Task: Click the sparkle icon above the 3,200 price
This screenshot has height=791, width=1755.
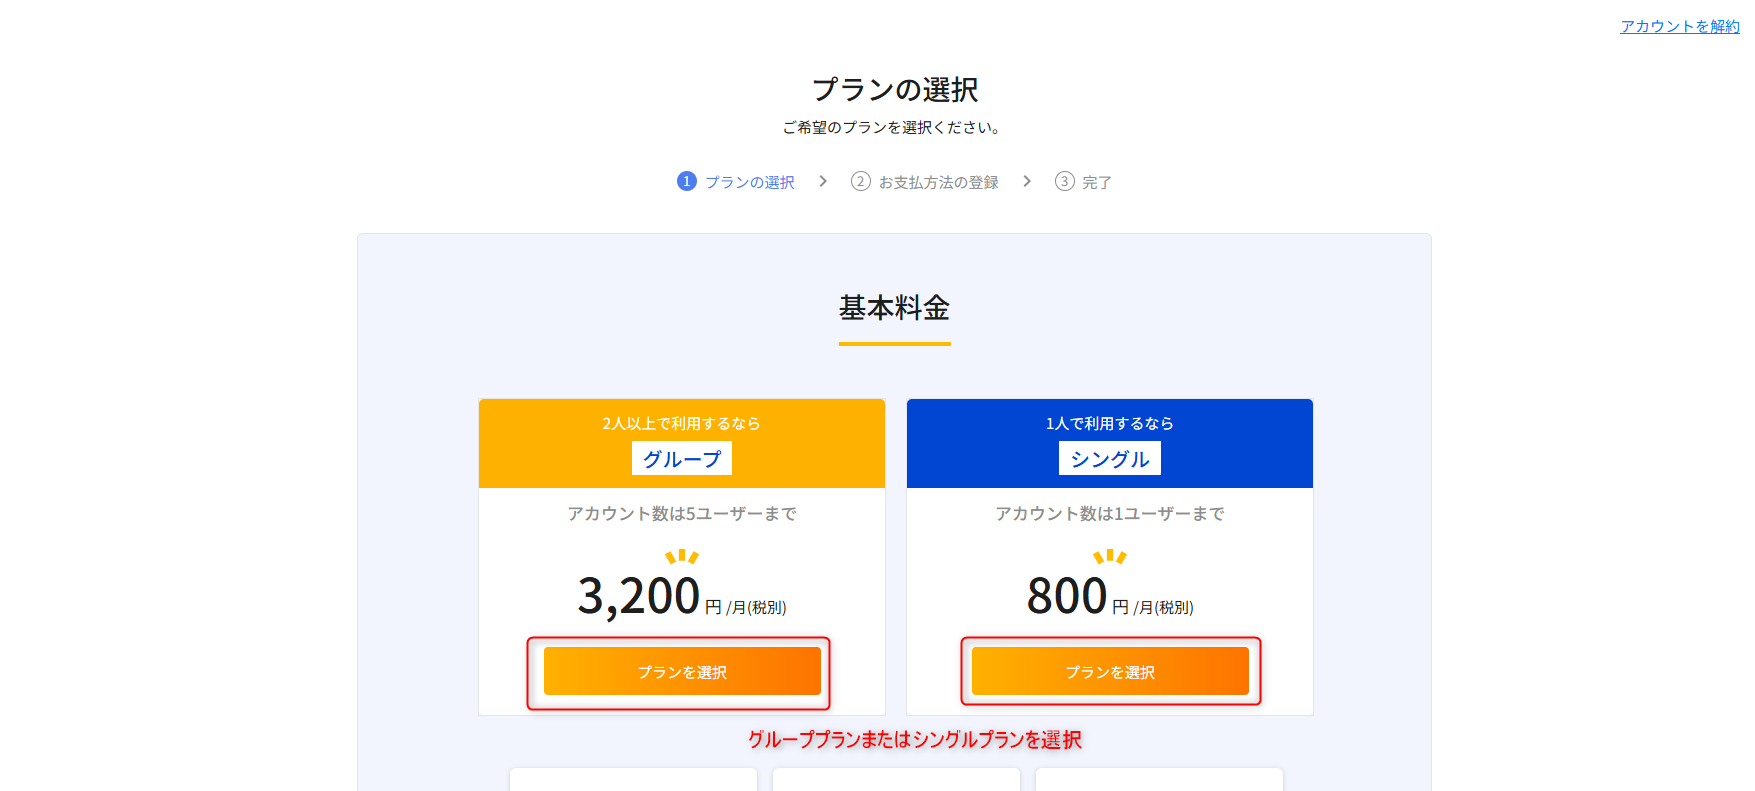Action: pyautogui.click(x=682, y=556)
